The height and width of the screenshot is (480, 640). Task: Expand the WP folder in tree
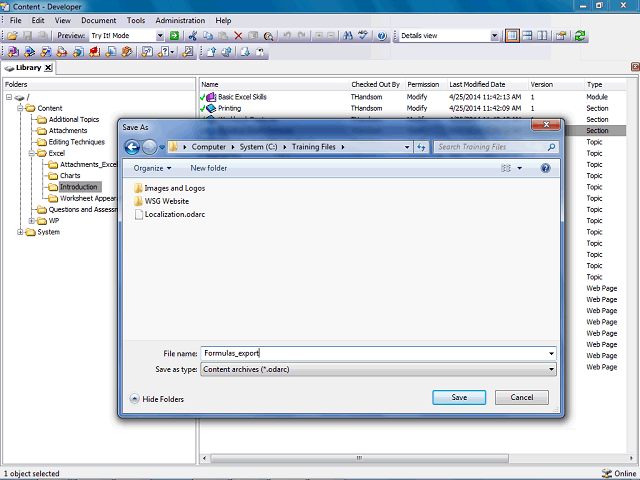coord(31,221)
